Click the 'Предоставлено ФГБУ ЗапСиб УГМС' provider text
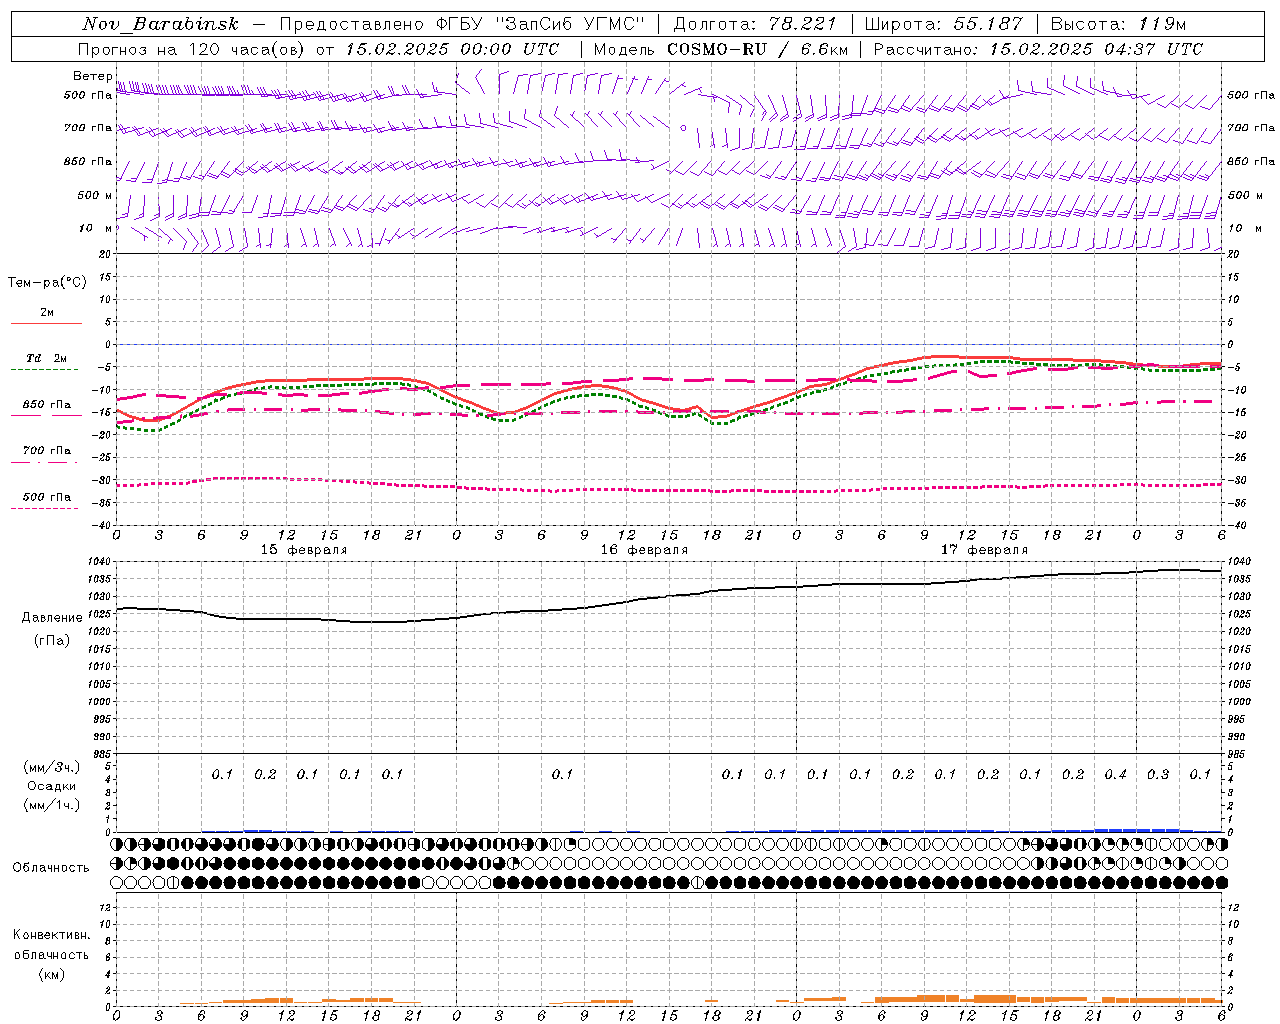1280x1024 pixels. coord(462,24)
